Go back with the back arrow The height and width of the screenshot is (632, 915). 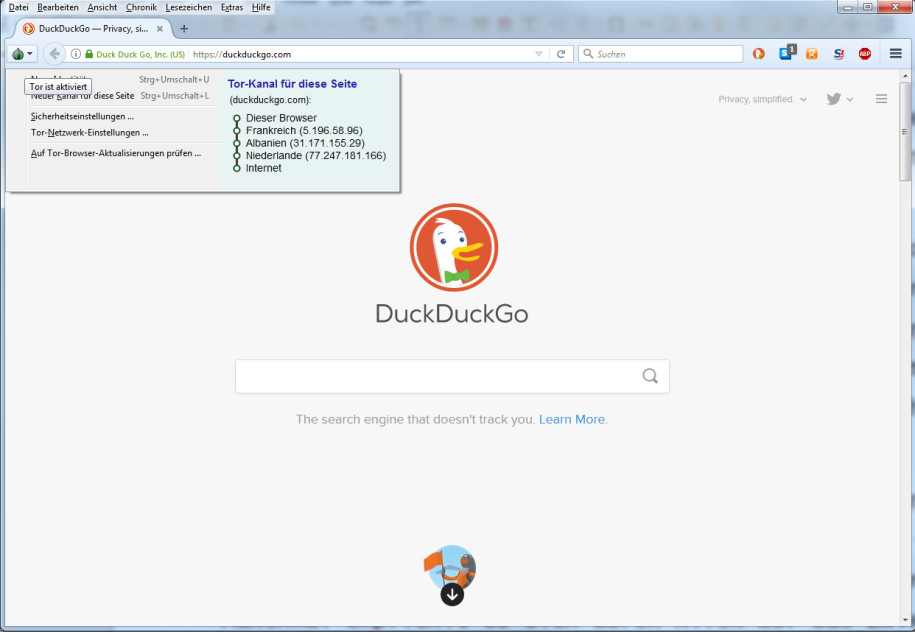tap(54, 54)
